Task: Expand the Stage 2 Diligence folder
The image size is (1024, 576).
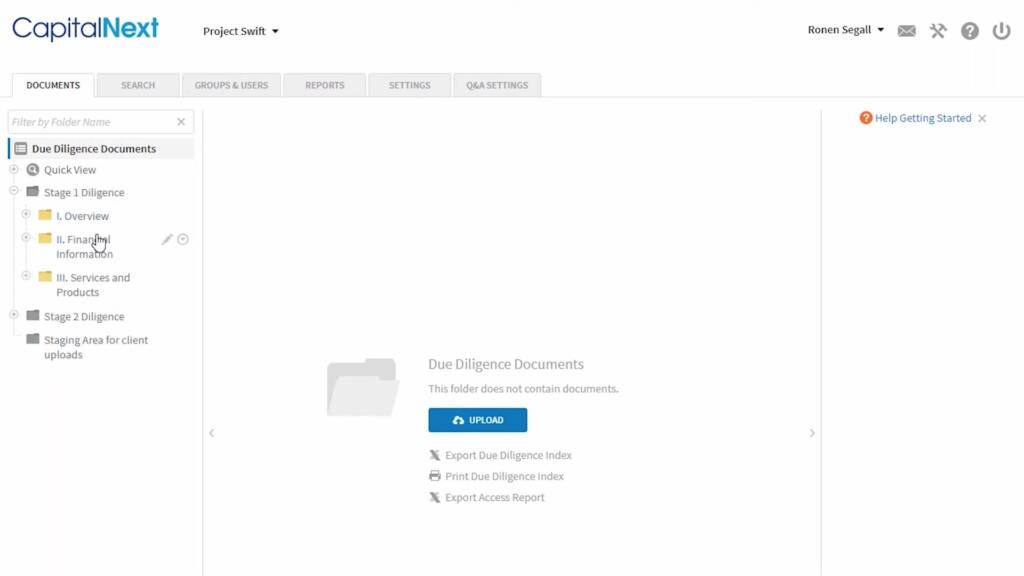Action: tap(14, 315)
